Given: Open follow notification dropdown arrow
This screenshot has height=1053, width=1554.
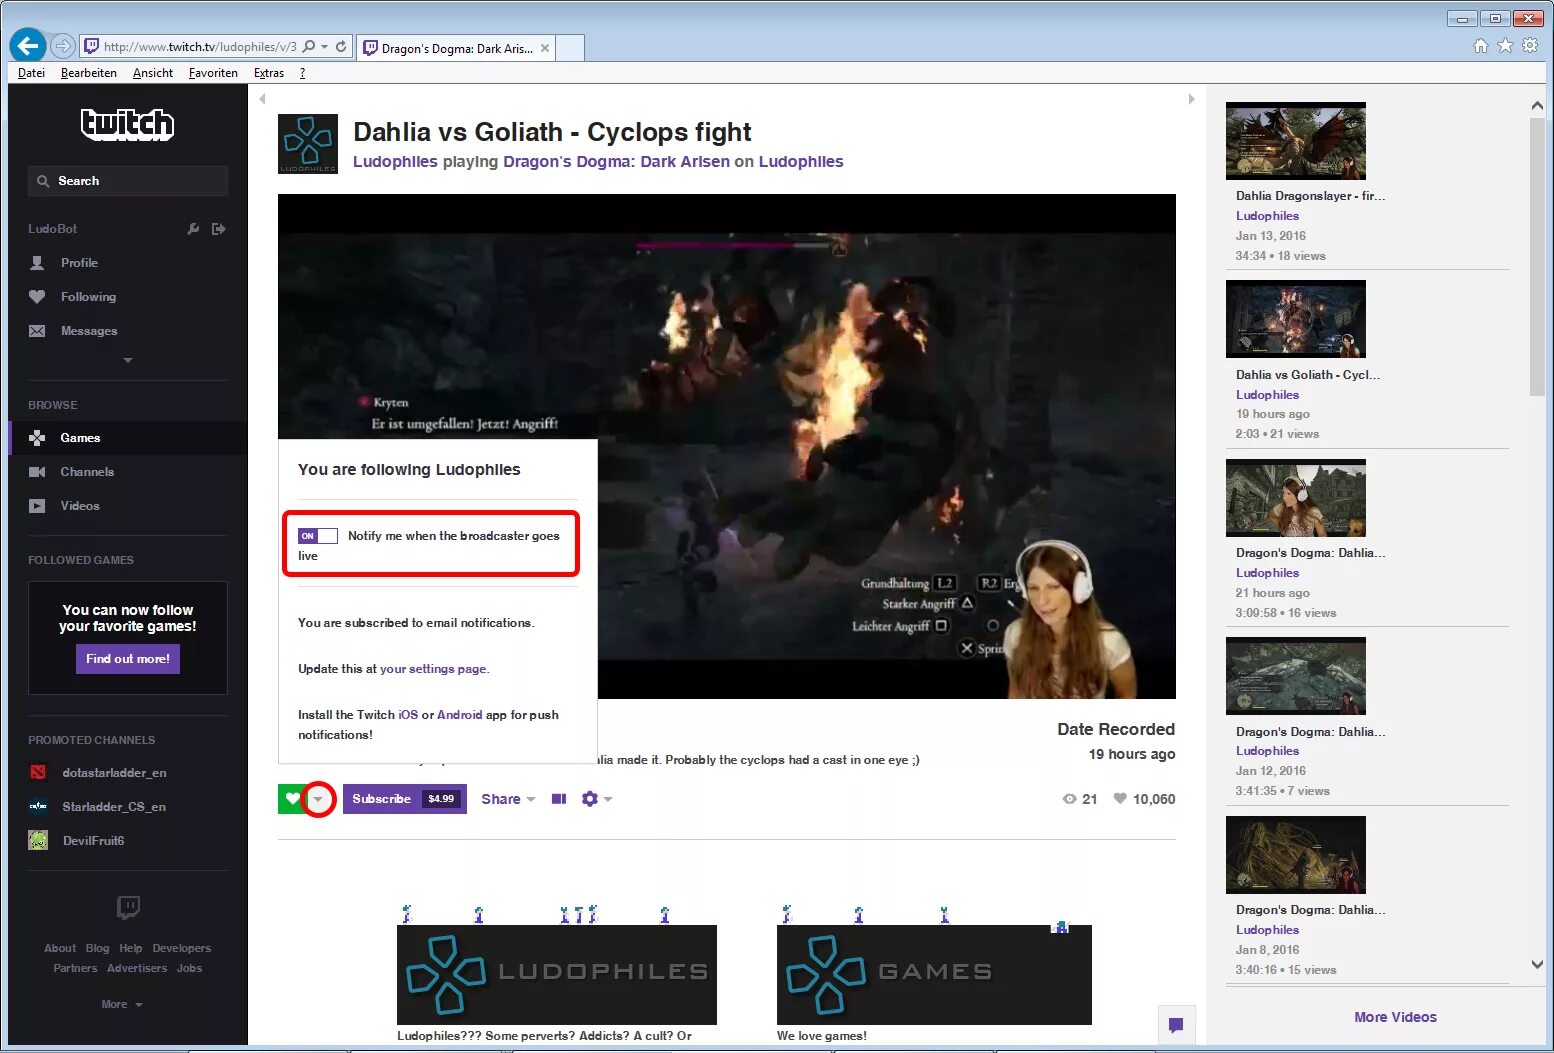Looking at the screenshot, I should (318, 799).
